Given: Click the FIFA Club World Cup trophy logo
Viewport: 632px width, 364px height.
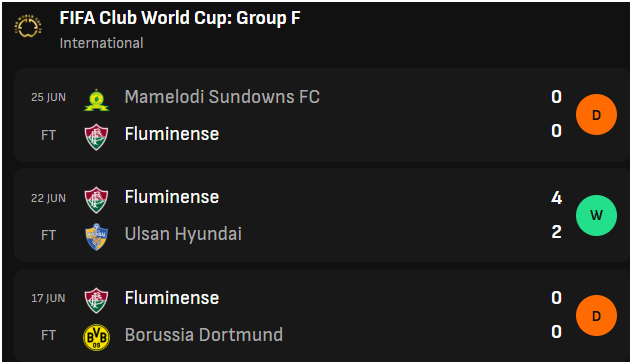Looking at the screenshot, I should (x=28, y=27).
